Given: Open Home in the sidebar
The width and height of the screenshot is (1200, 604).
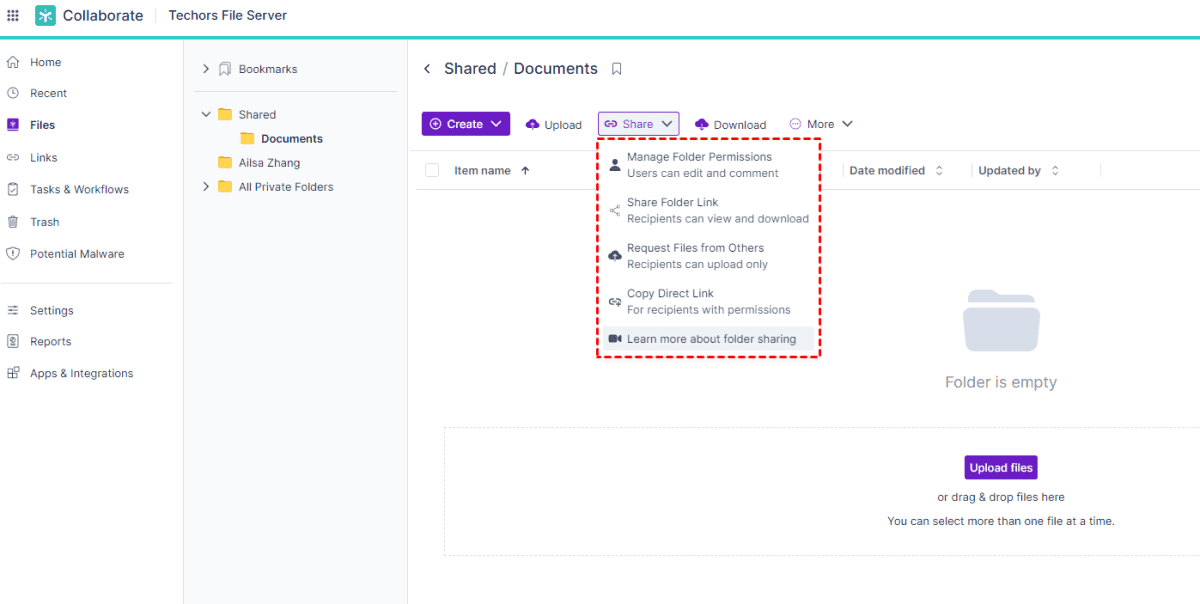Looking at the screenshot, I should pos(45,62).
